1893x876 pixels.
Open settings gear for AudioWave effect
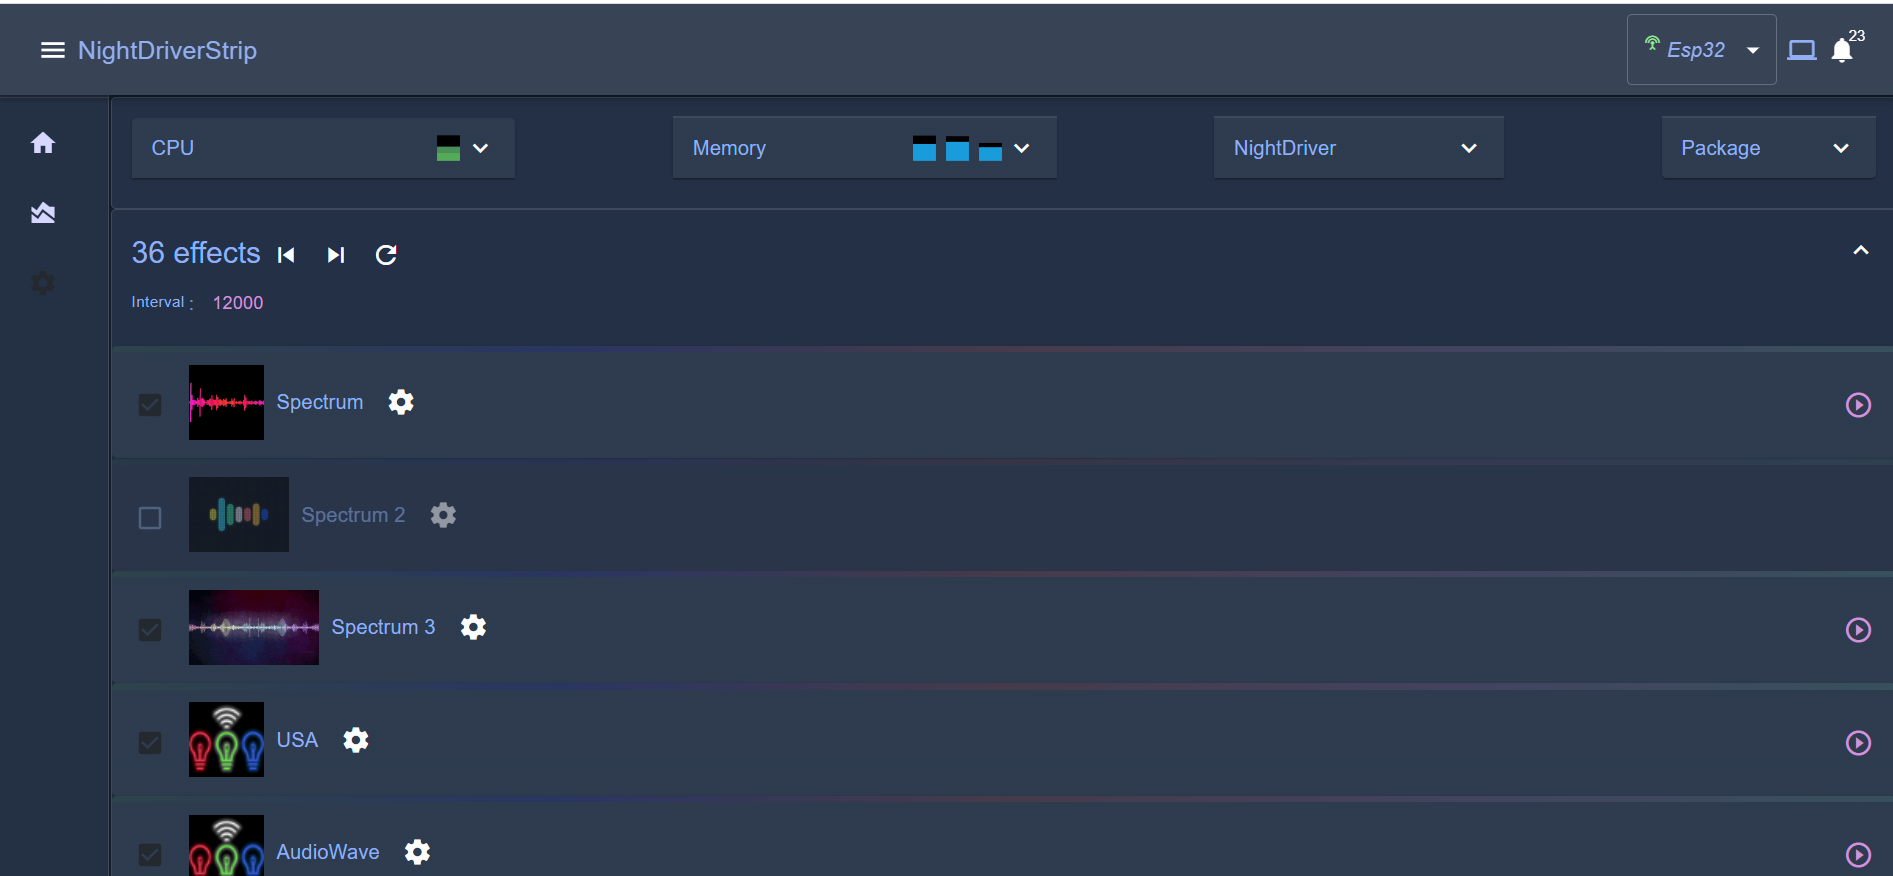point(417,852)
